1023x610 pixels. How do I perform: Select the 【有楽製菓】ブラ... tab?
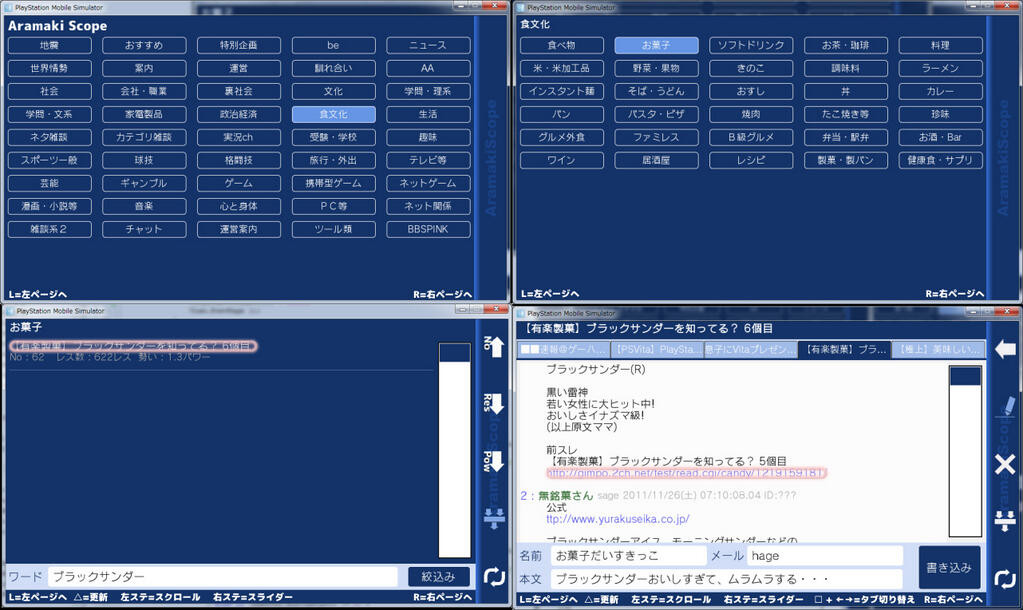point(845,350)
